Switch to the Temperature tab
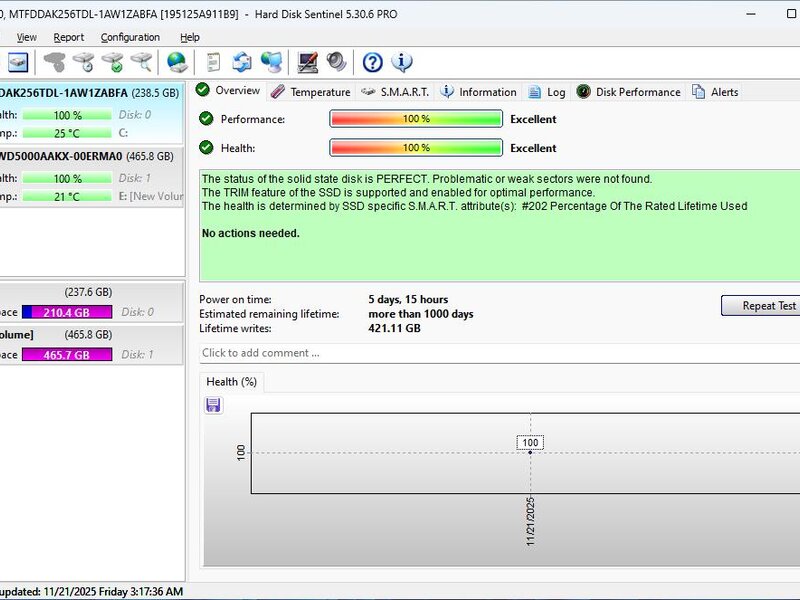800x600 pixels. (311, 92)
